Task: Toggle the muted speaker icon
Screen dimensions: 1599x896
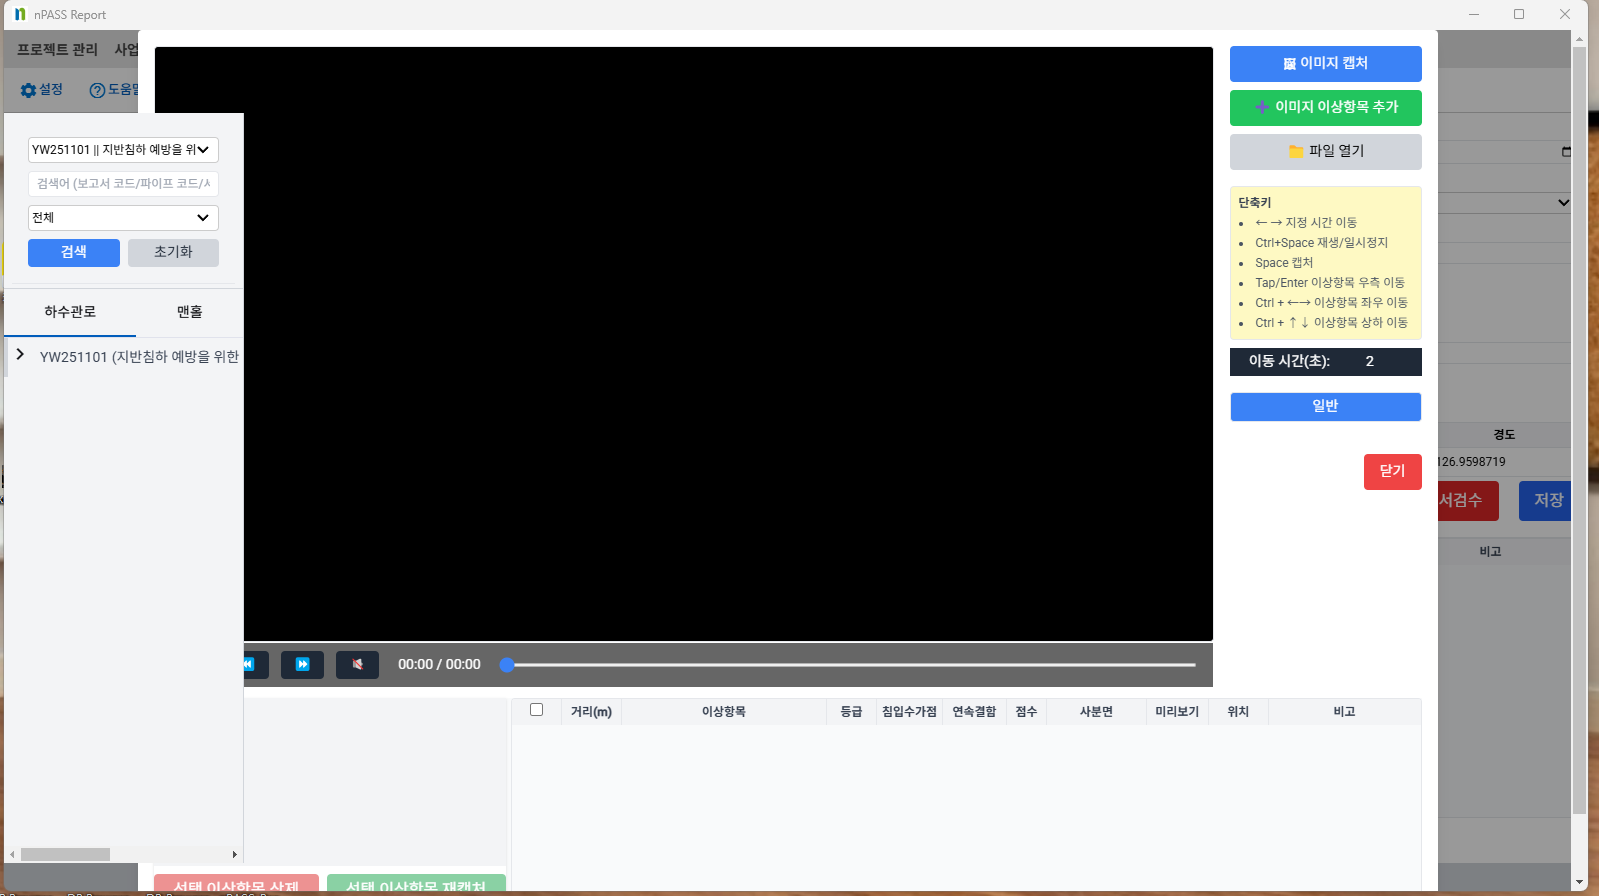Action: (357, 664)
